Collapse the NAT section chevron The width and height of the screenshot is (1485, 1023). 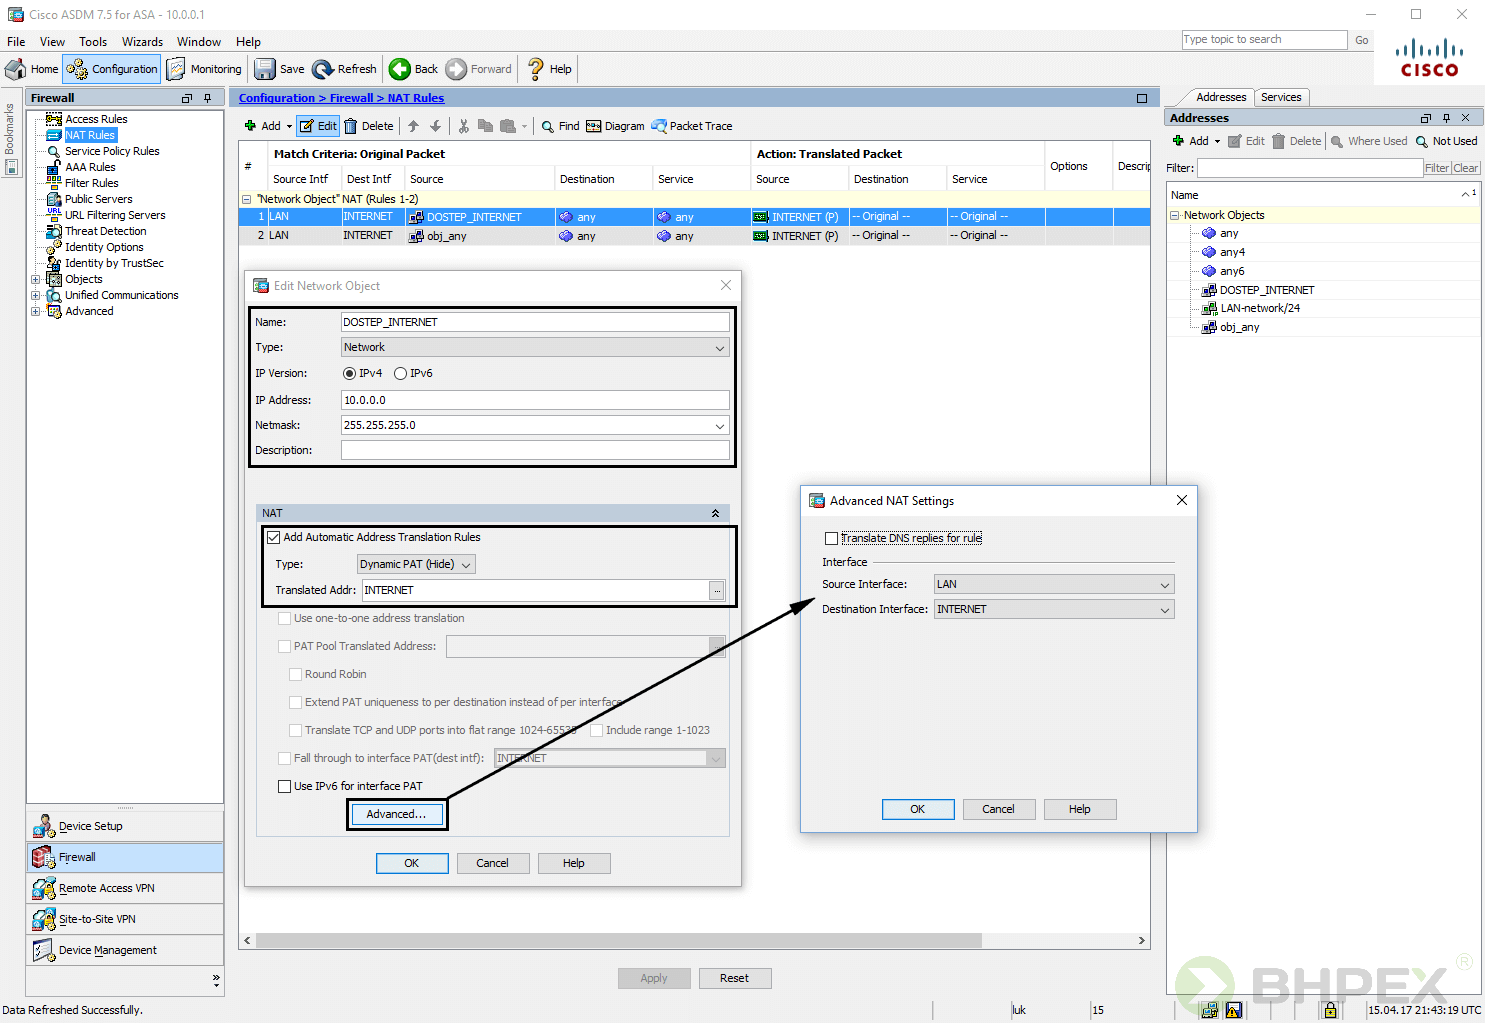(x=715, y=513)
